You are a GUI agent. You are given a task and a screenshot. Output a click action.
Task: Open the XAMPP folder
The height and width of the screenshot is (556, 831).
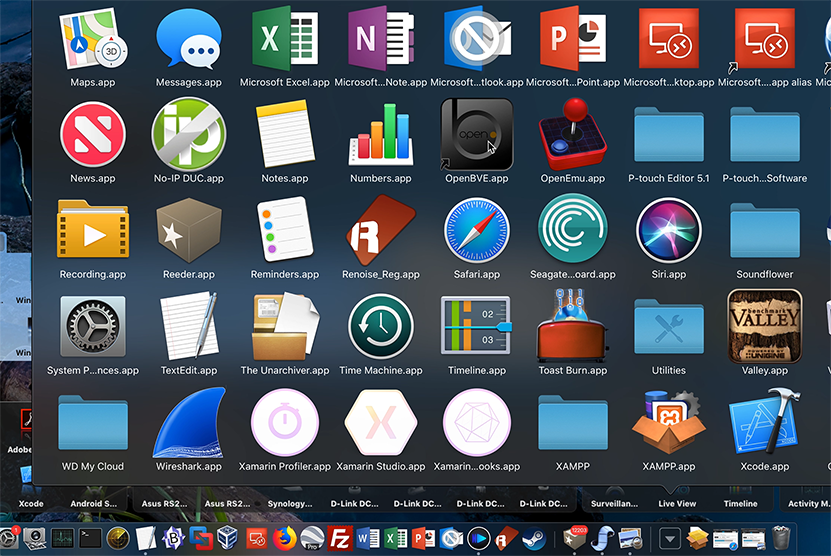point(572,422)
